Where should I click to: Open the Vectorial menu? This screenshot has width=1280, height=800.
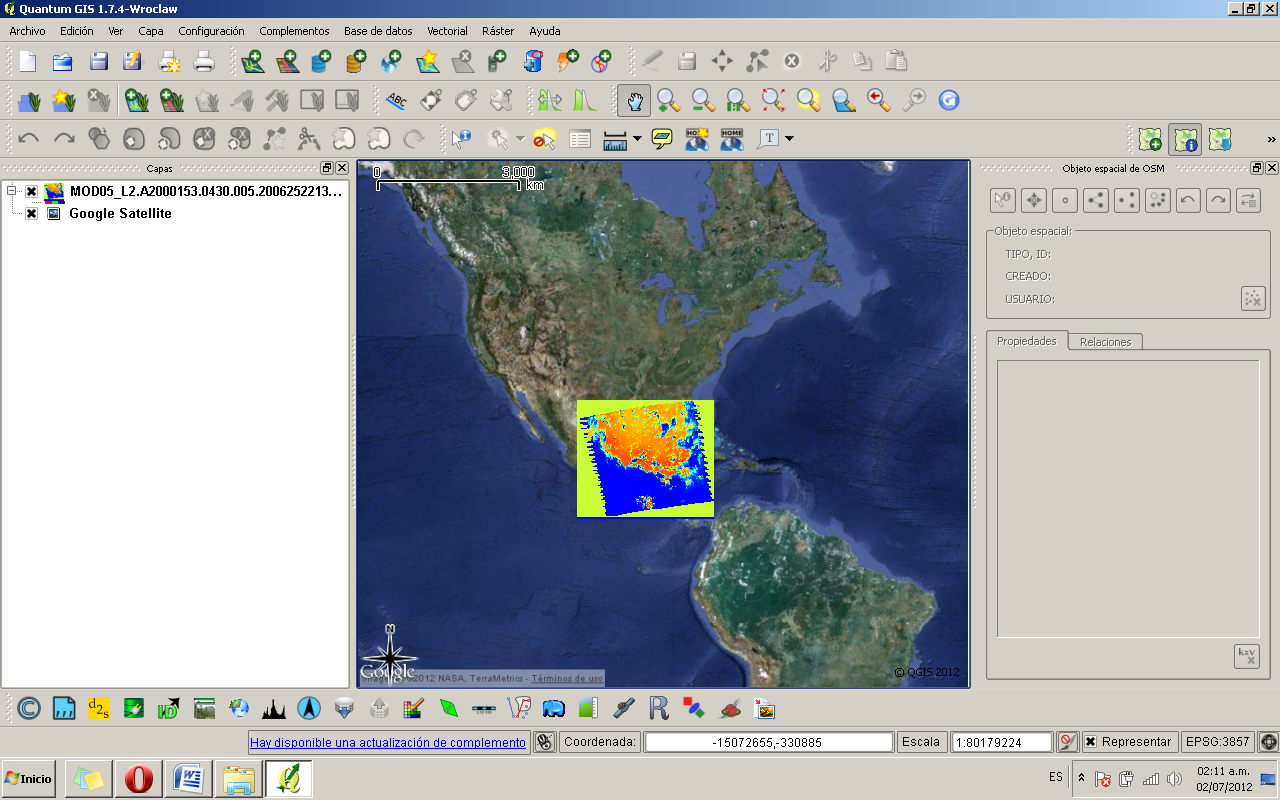click(x=447, y=31)
